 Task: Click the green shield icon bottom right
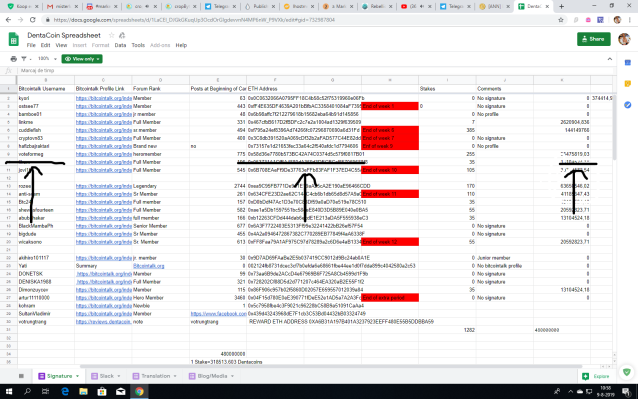pos(627,372)
